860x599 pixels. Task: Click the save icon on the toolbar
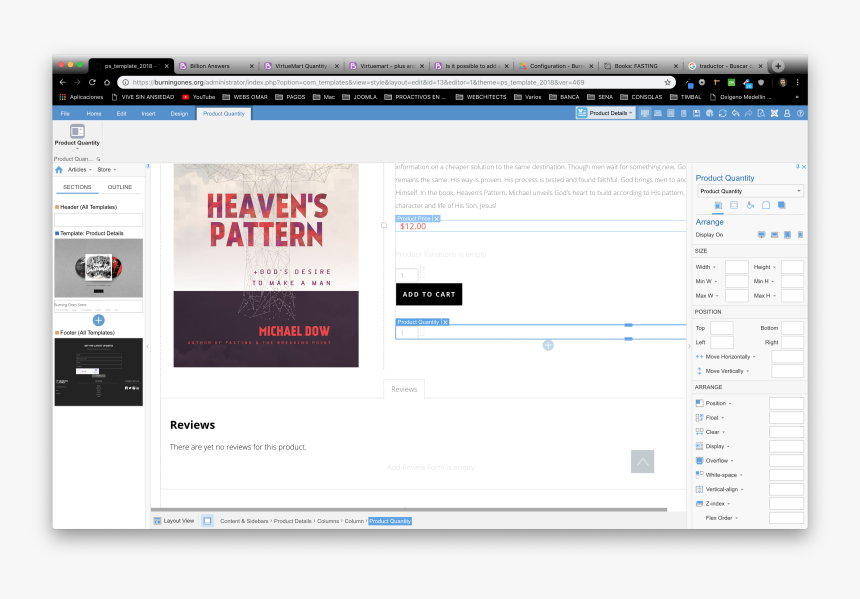click(x=696, y=112)
